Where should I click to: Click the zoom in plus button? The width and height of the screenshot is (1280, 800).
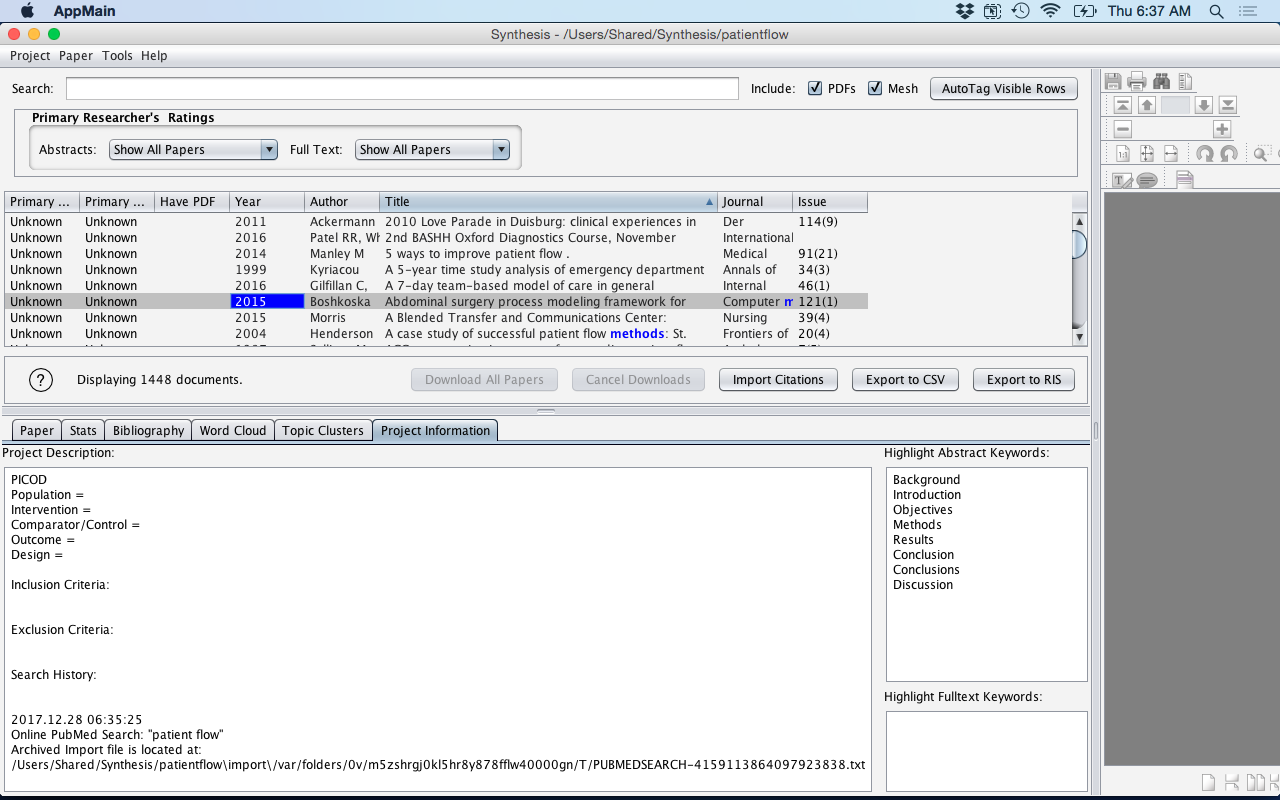pyautogui.click(x=1221, y=129)
